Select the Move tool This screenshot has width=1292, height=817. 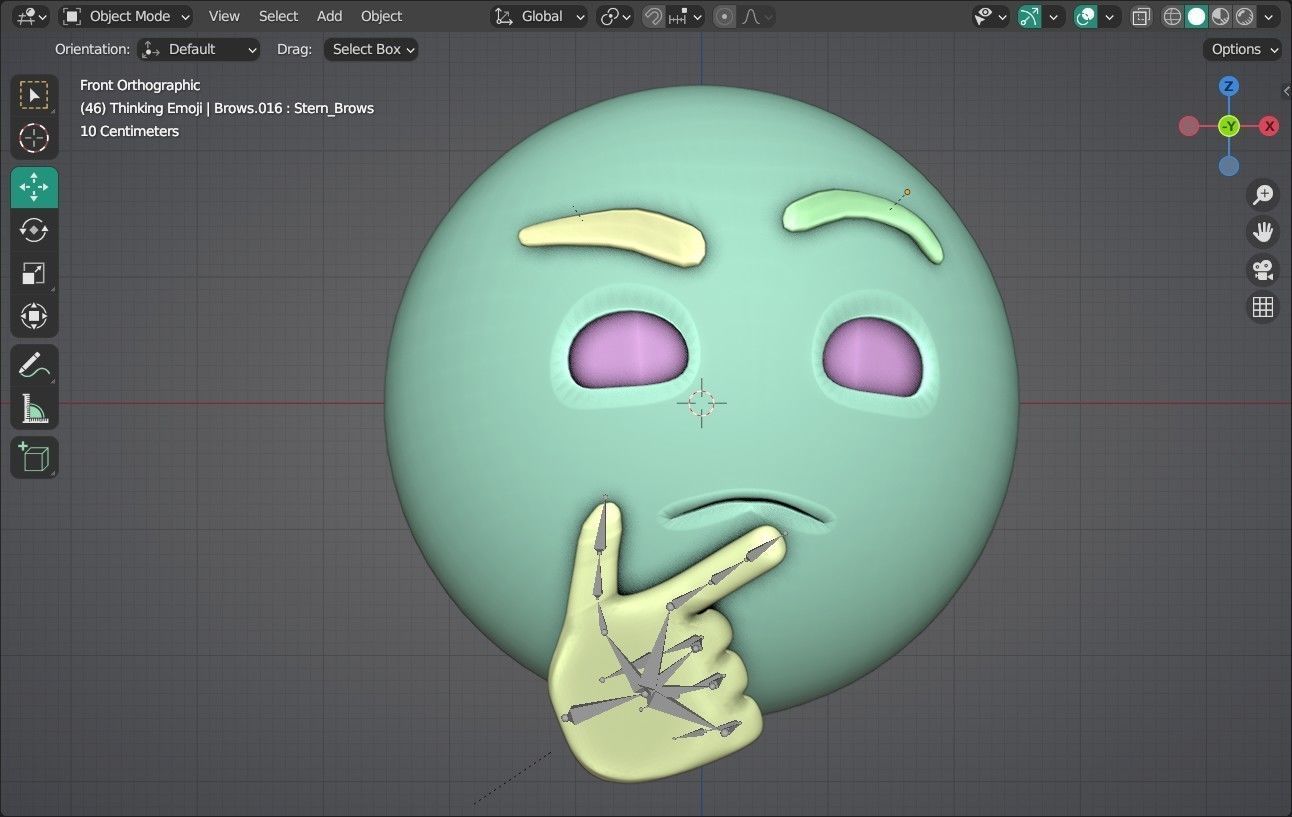(34, 187)
